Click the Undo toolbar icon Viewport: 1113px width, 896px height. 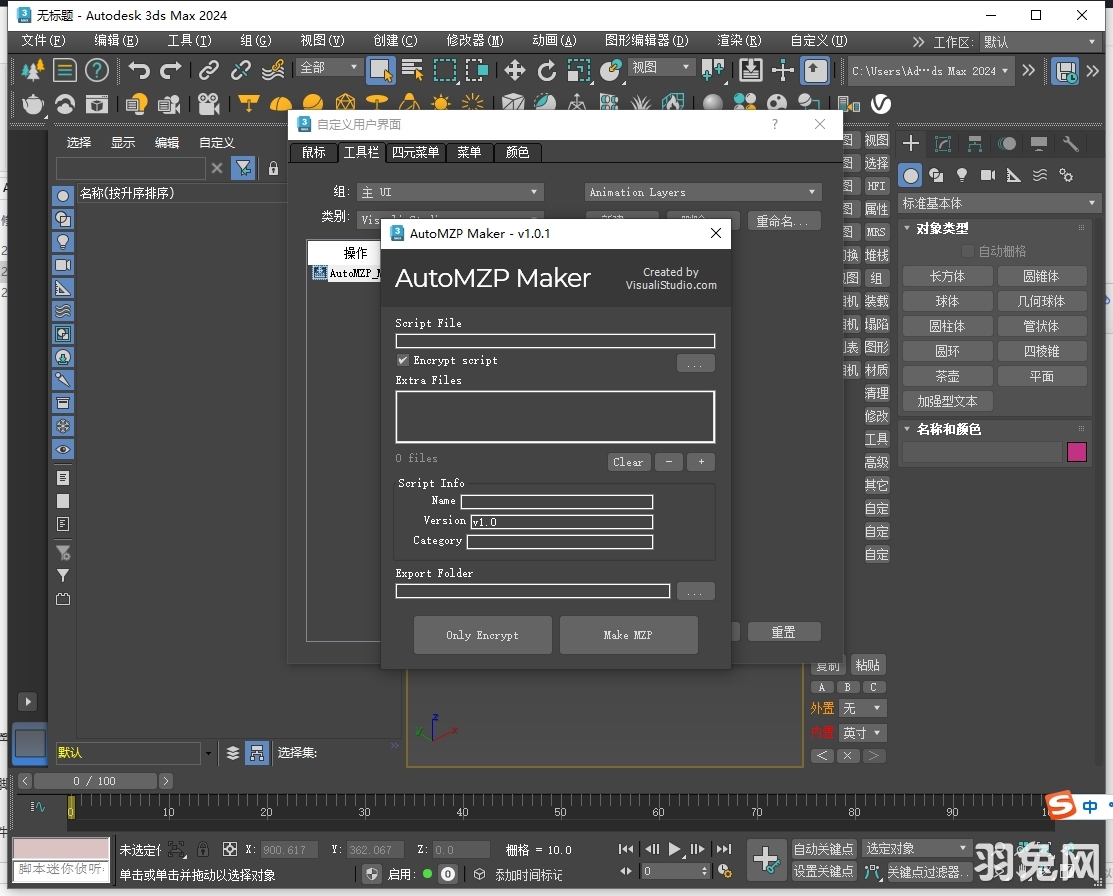140,70
